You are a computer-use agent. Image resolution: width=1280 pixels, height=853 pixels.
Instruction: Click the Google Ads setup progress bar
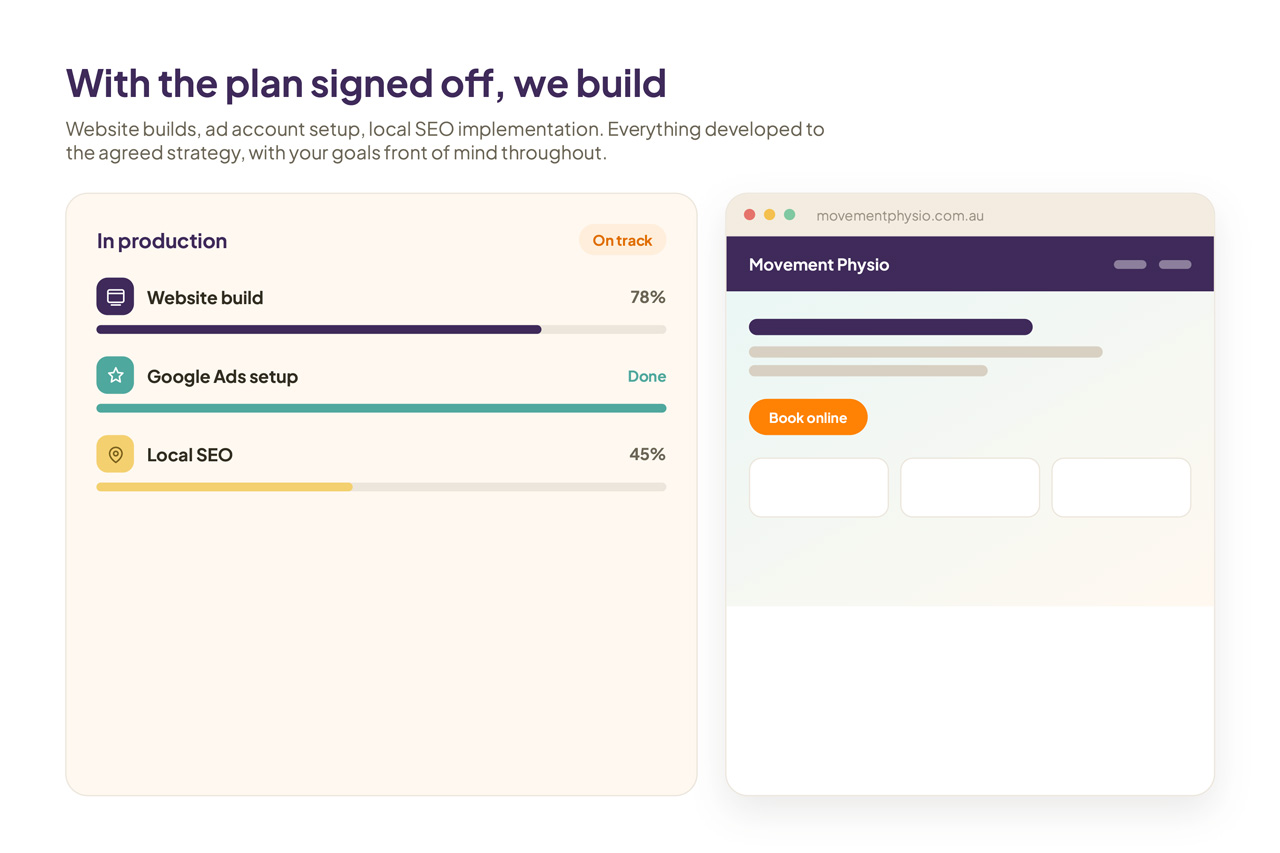pyautogui.click(x=381, y=408)
